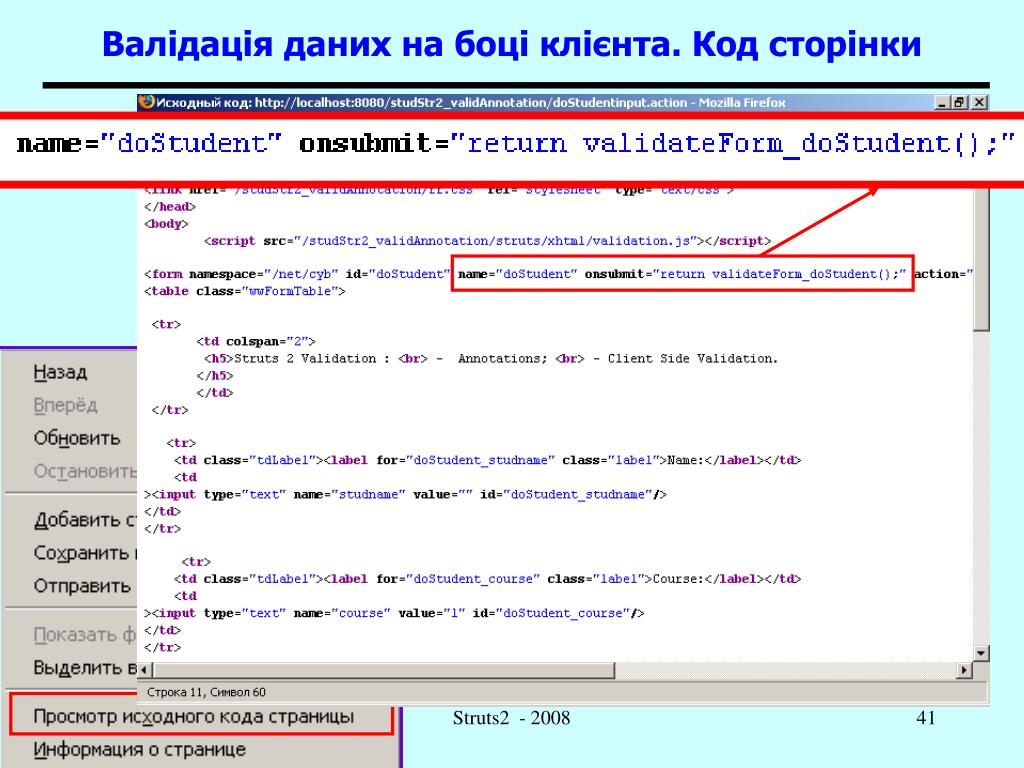Image resolution: width=1024 pixels, height=768 pixels.
Task: Close the Mozilla Firefox source code window
Action: tap(979, 102)
